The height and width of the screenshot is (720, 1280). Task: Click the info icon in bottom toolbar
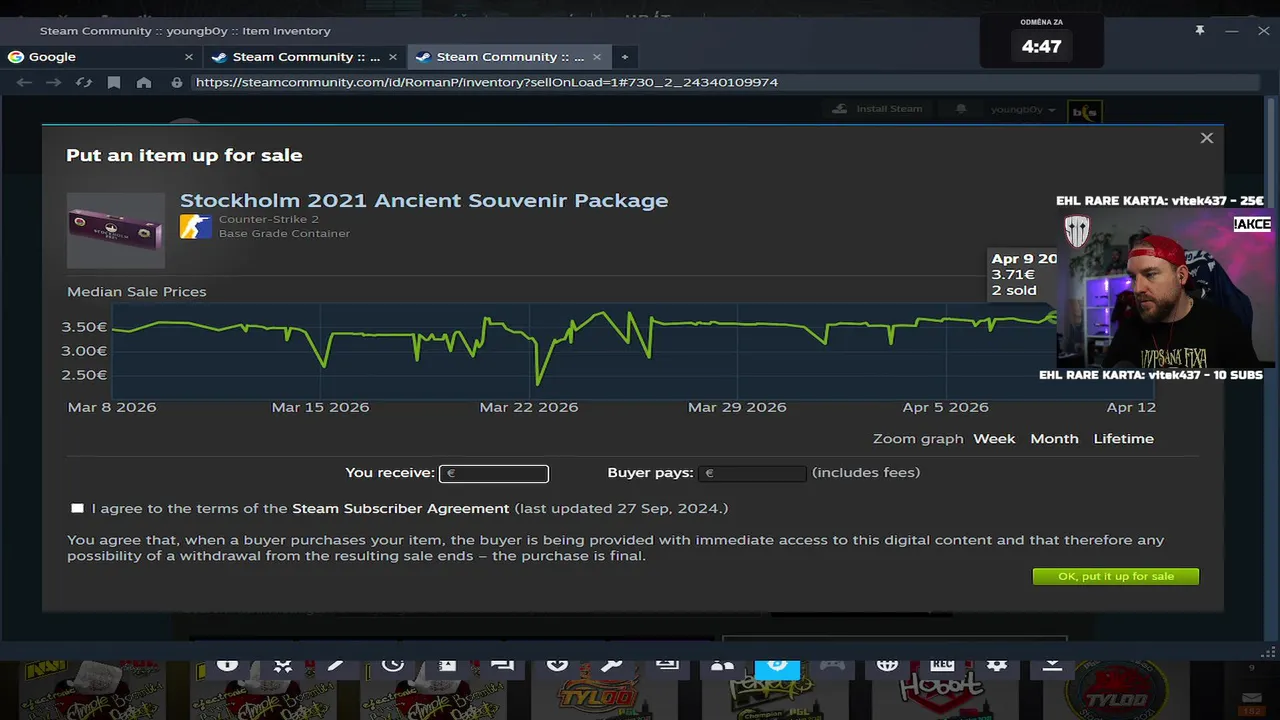pyautogui.click(x=227, y=664)
